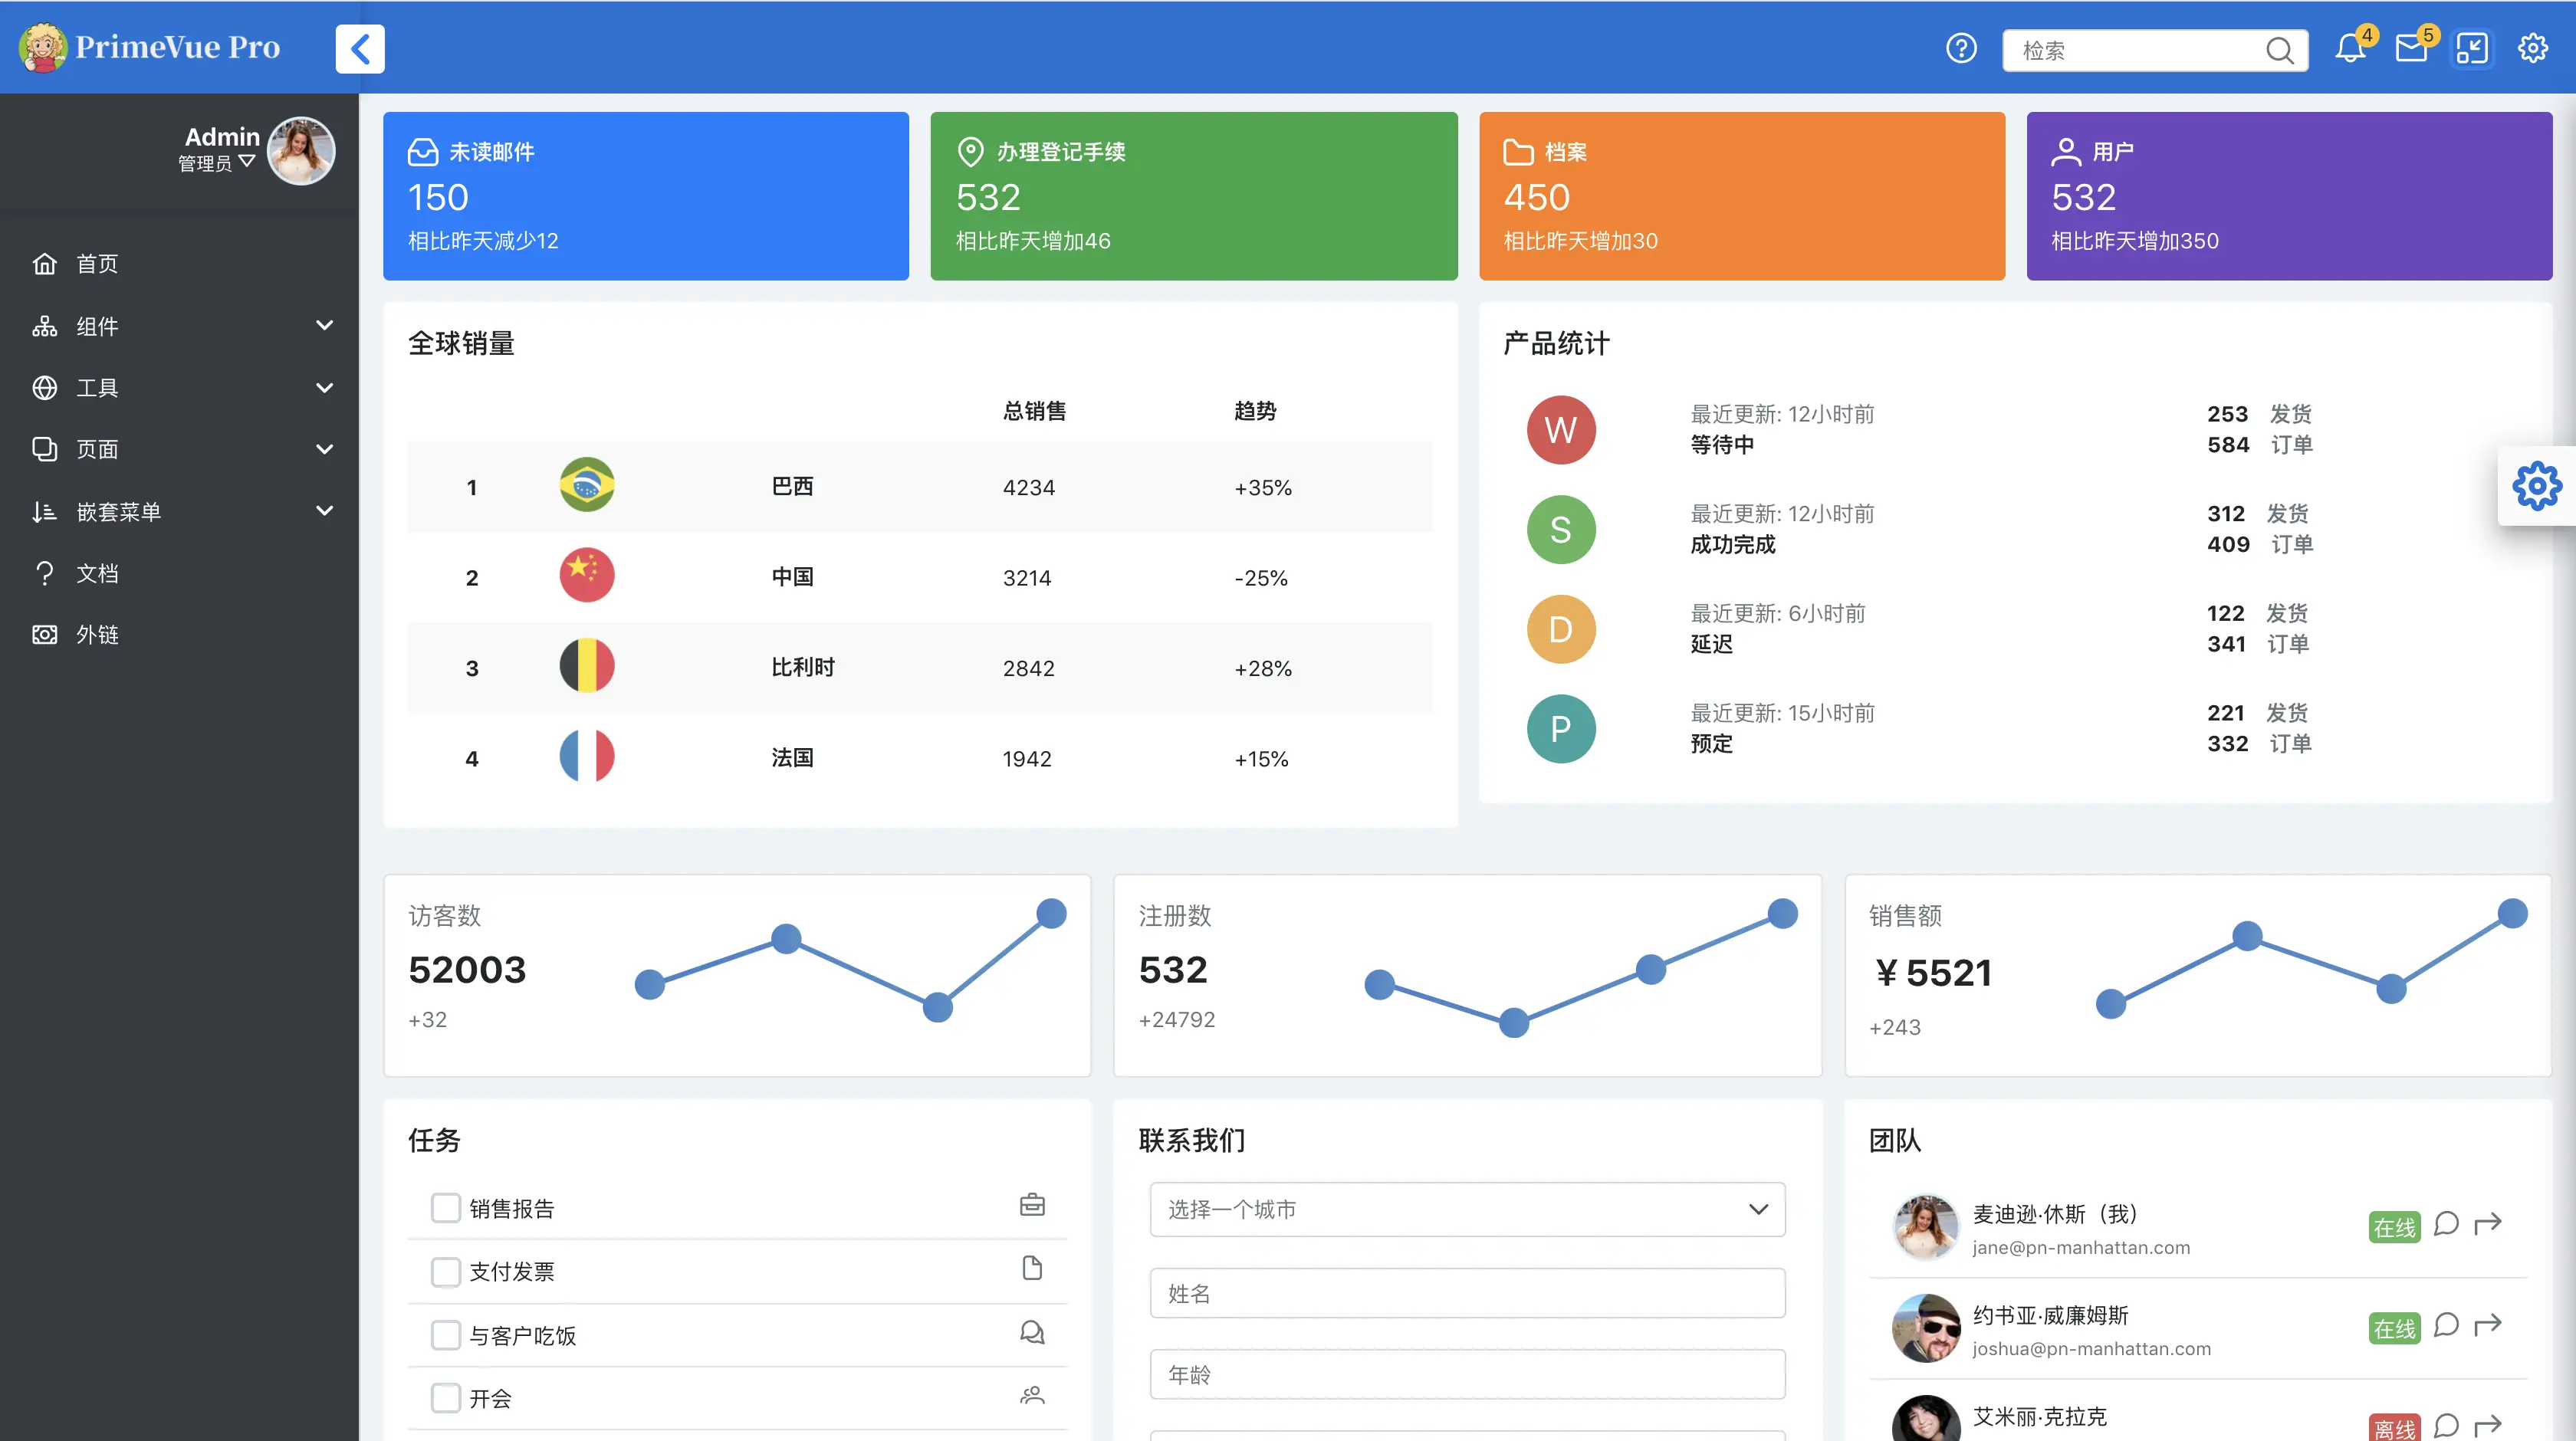Image resolution: width=2576 pixels, height=1441 pixels.
Task: Open 文档 in the sidebar
Action: [x=97, y=573]
